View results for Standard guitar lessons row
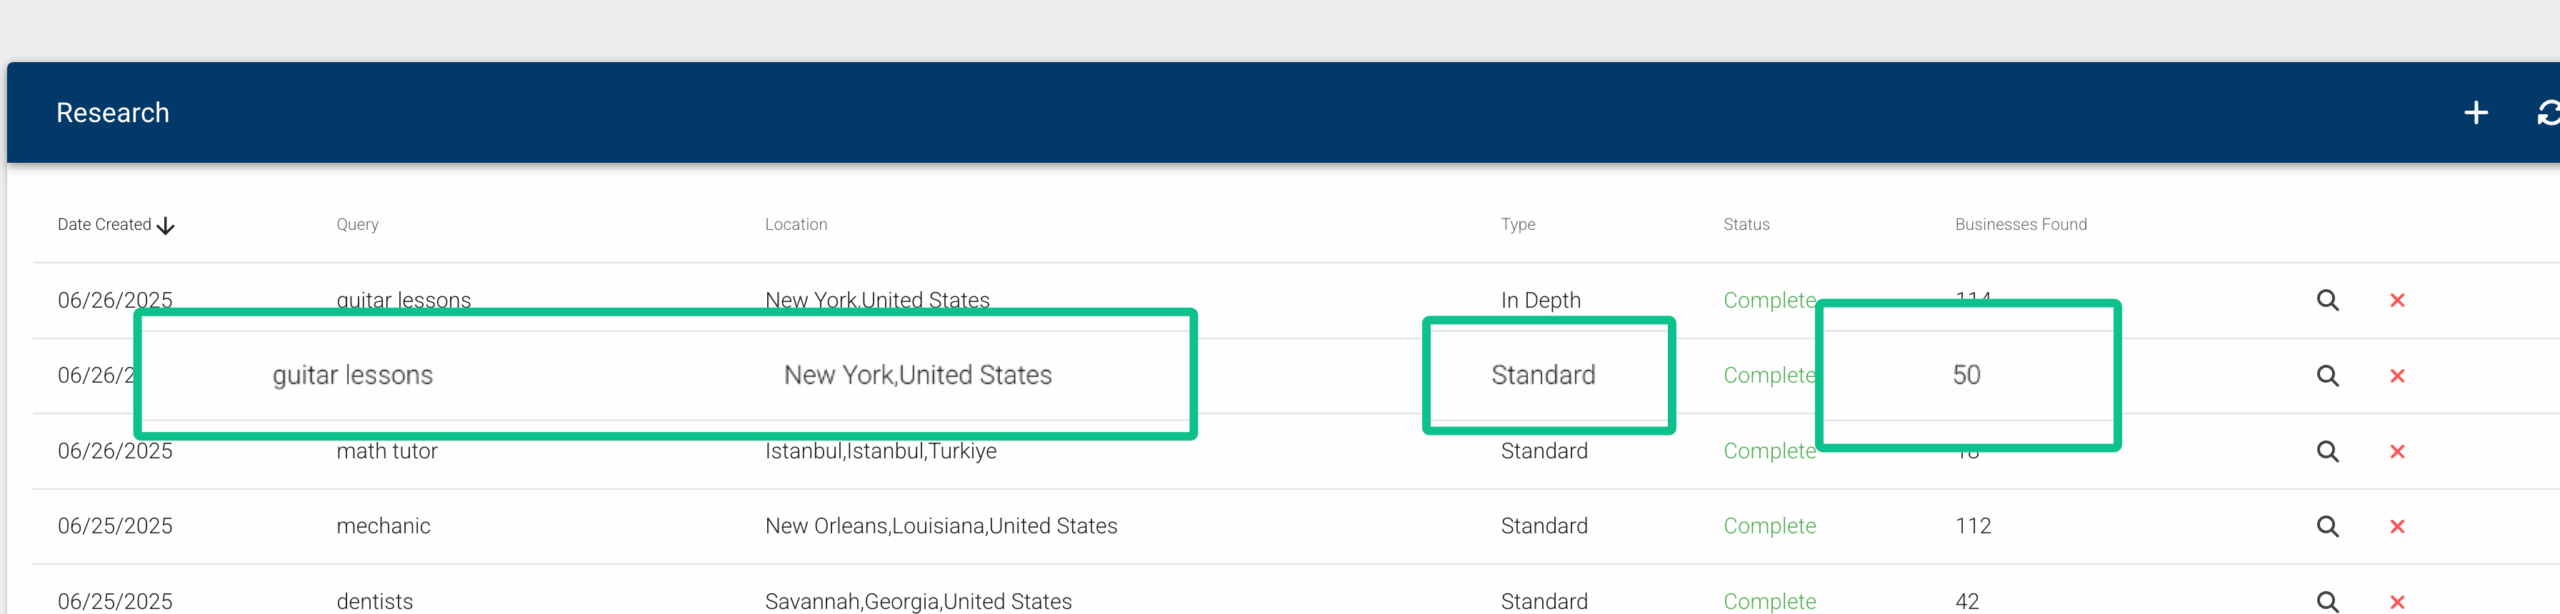The image size is (2560, 614). pyautogui.click(x=2328, y=376)
